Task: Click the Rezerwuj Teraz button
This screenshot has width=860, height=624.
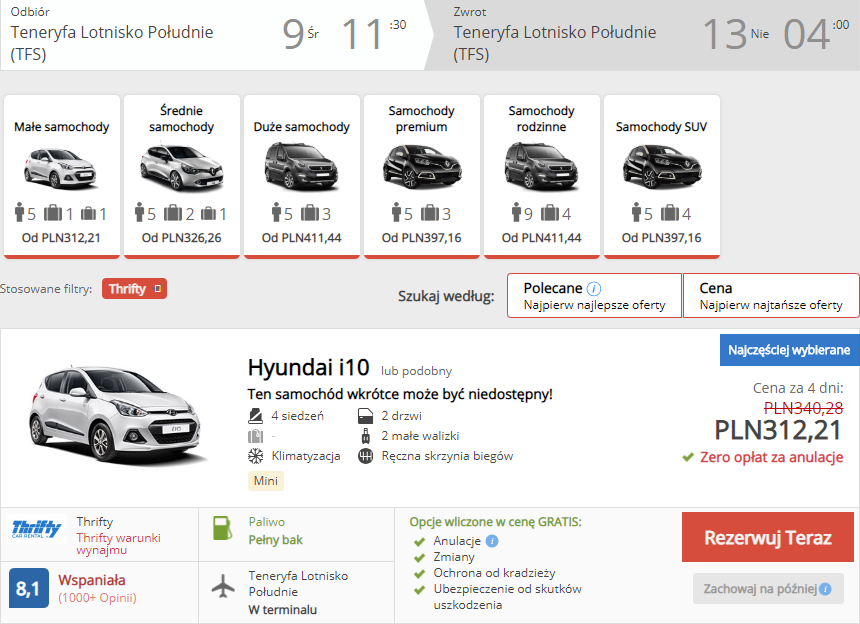Action: (x=768, y=537)
